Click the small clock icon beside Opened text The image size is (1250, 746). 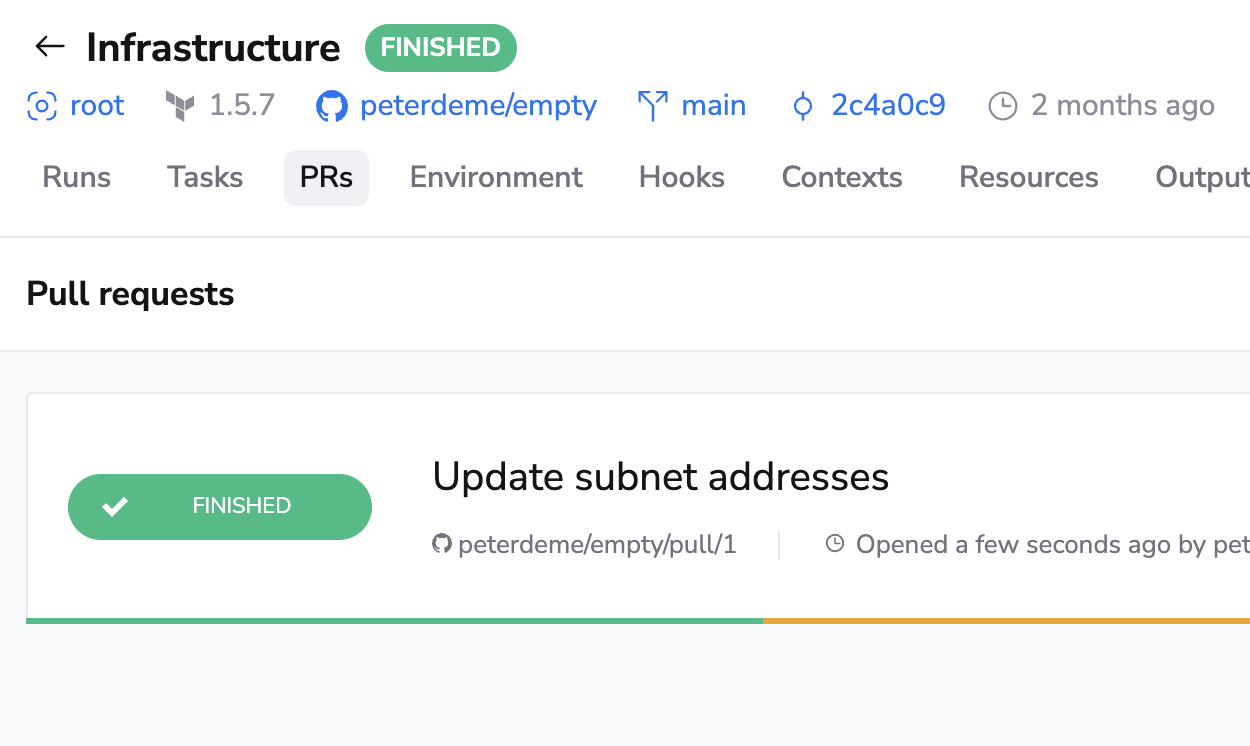point(835,544)
